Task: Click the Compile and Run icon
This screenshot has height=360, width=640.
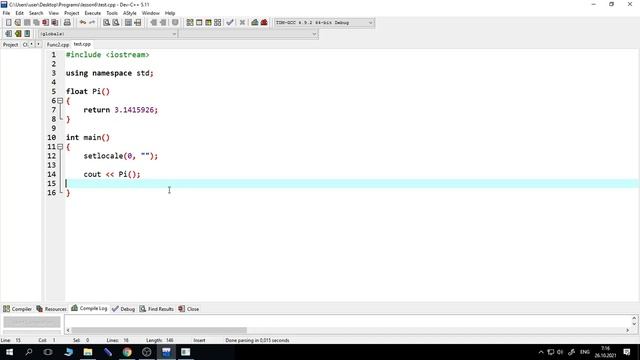Action: [x=208, y=23]
